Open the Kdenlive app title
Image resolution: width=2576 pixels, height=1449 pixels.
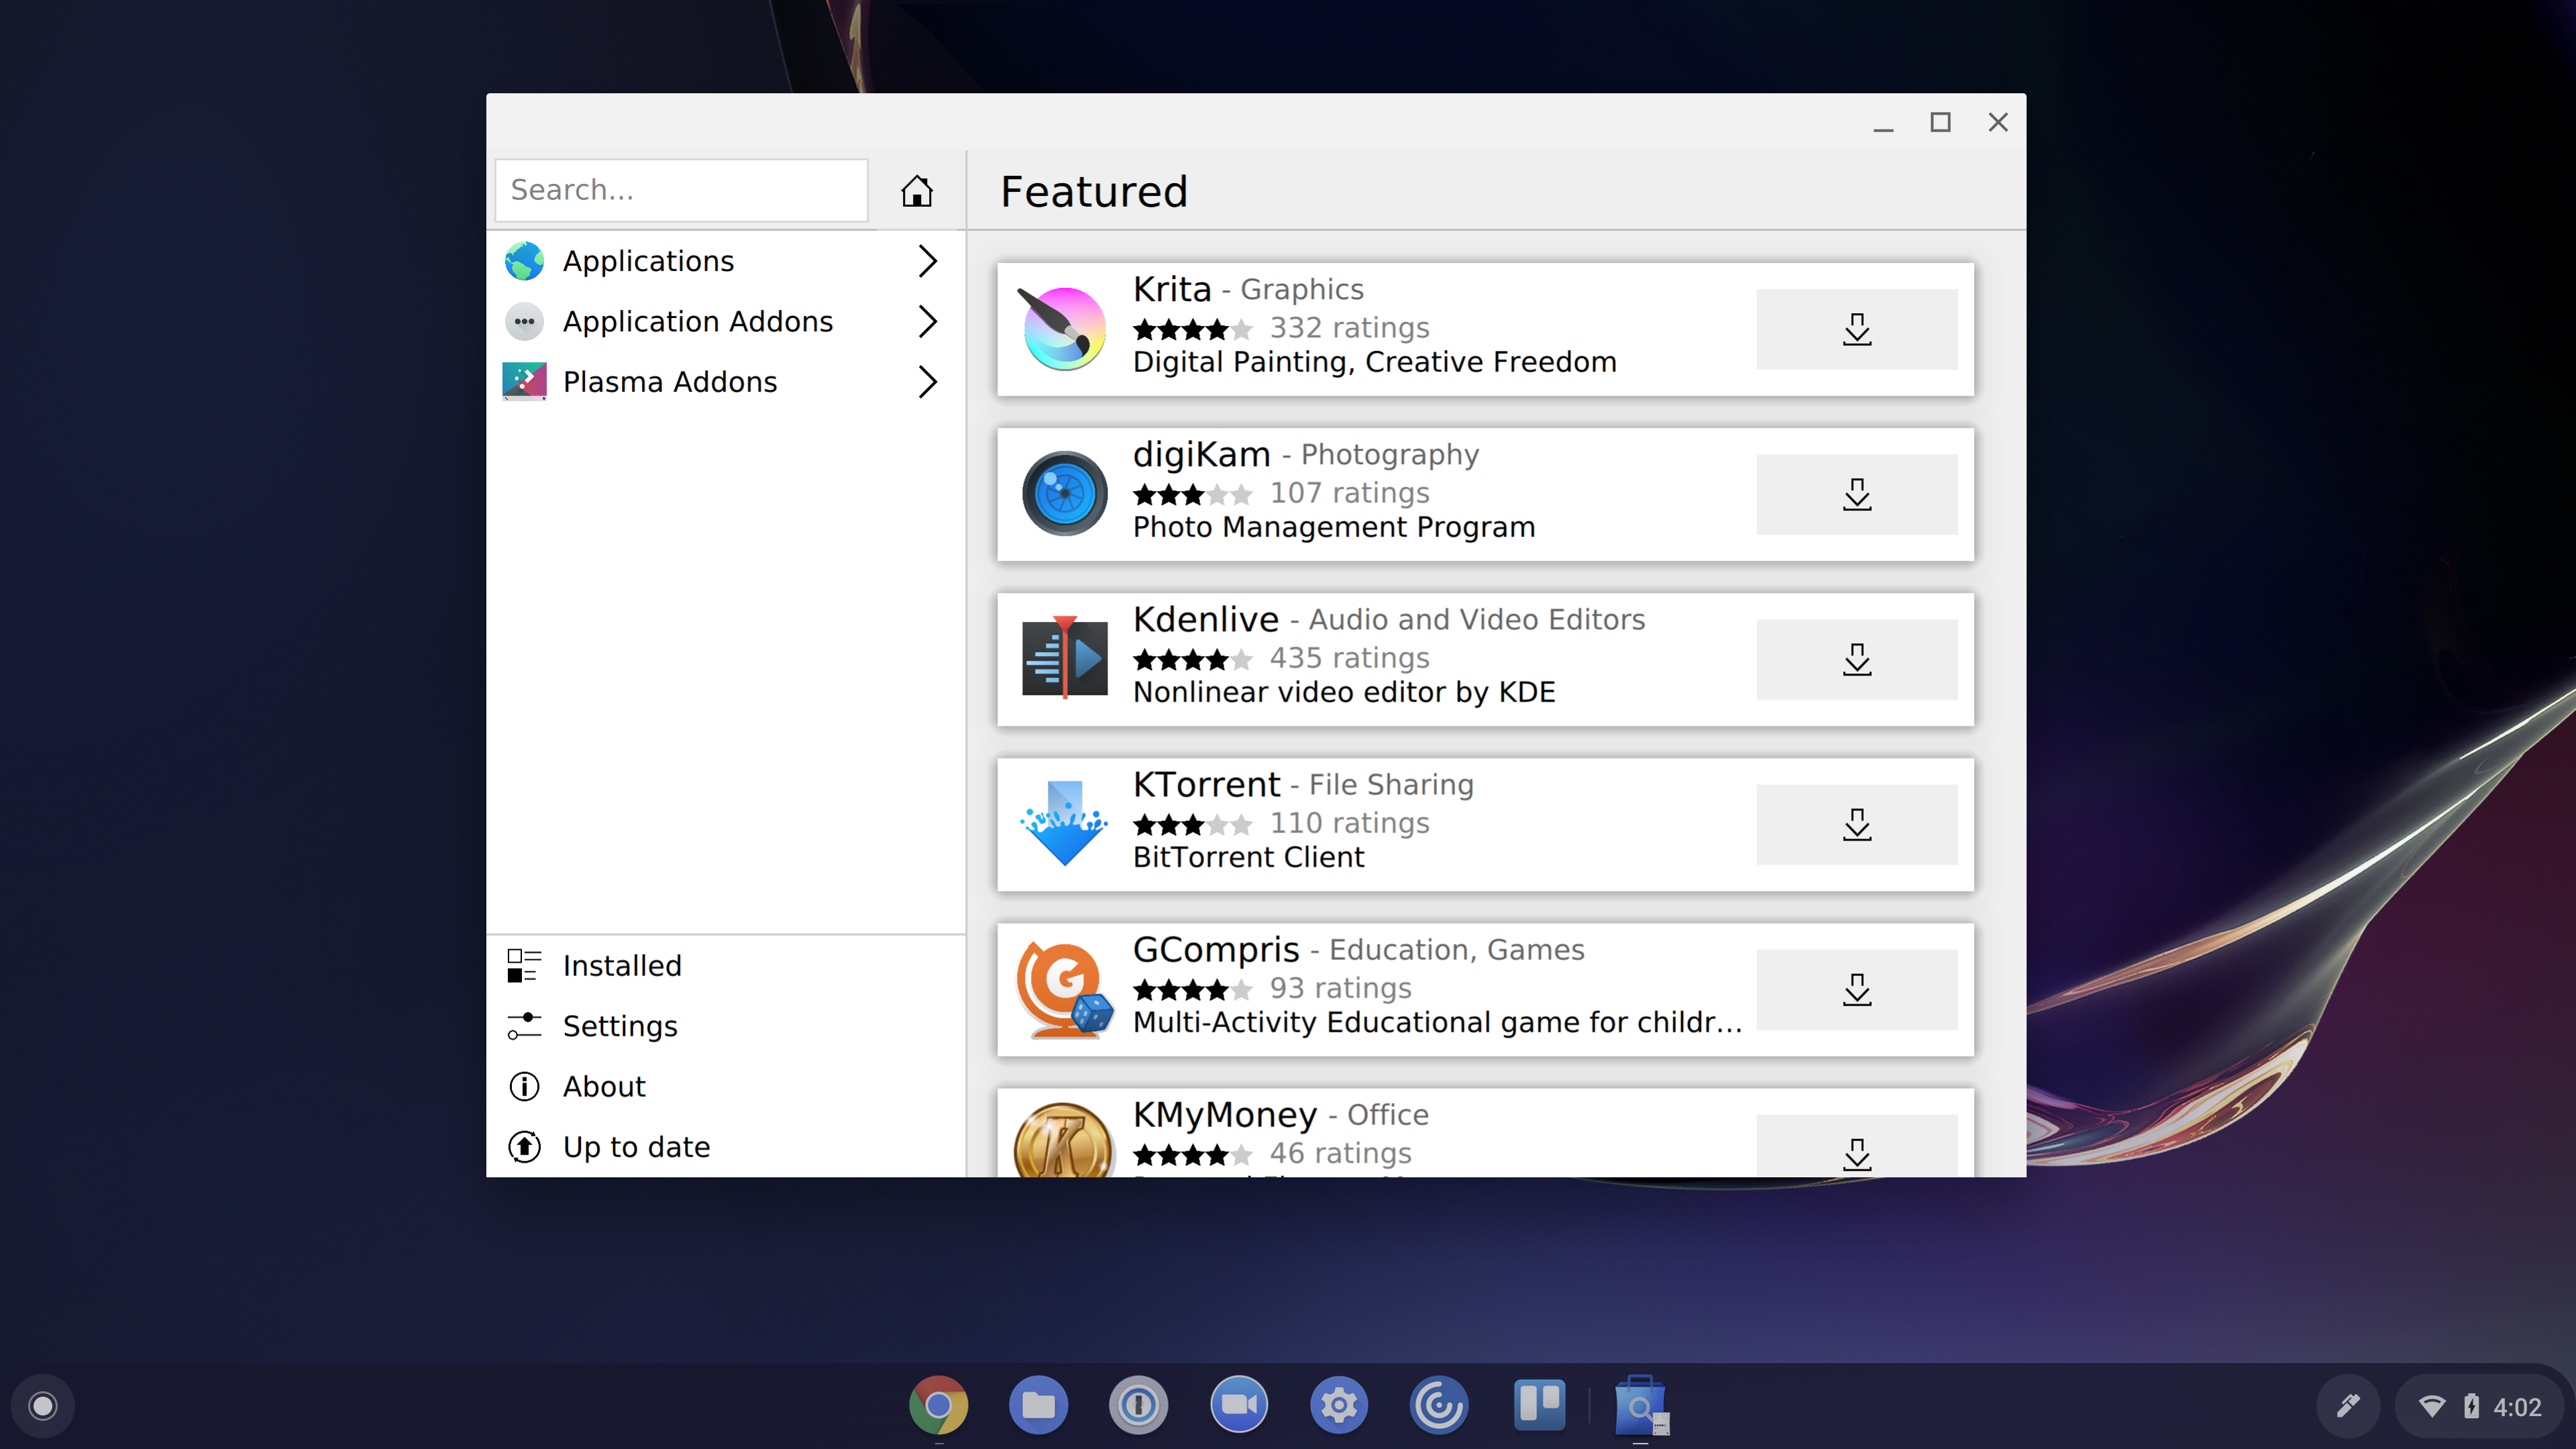click(1206, 620)
